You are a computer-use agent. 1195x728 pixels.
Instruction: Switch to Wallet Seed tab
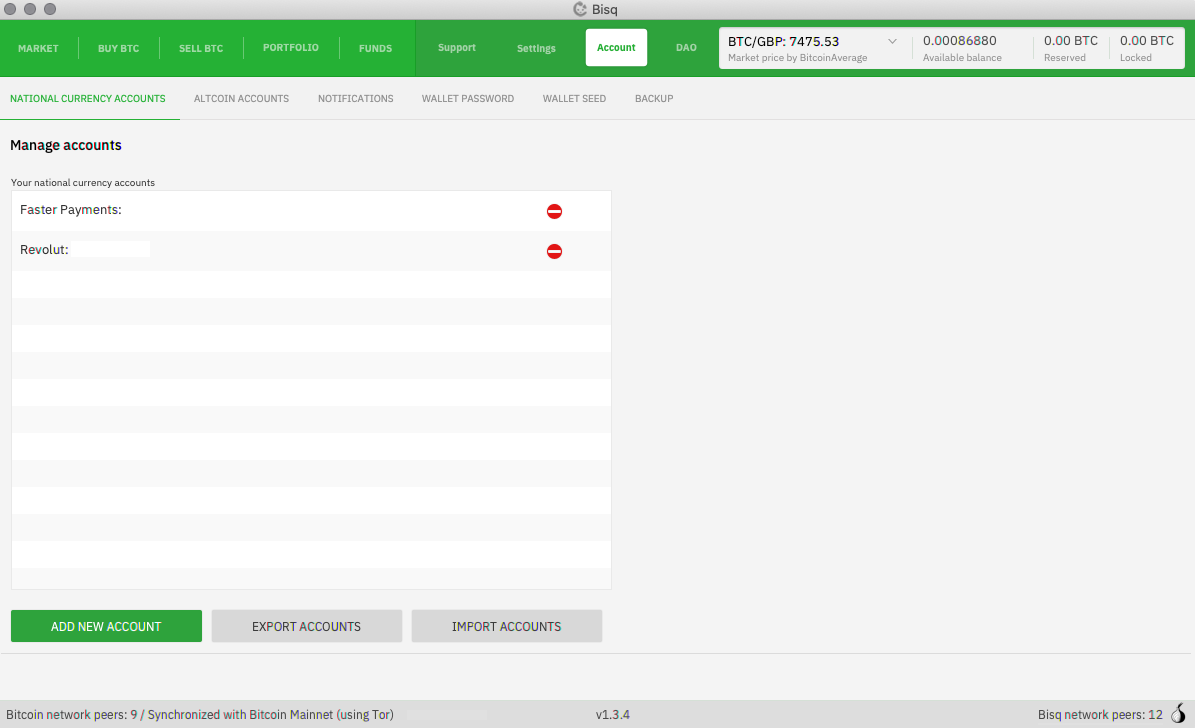point(574,98)
